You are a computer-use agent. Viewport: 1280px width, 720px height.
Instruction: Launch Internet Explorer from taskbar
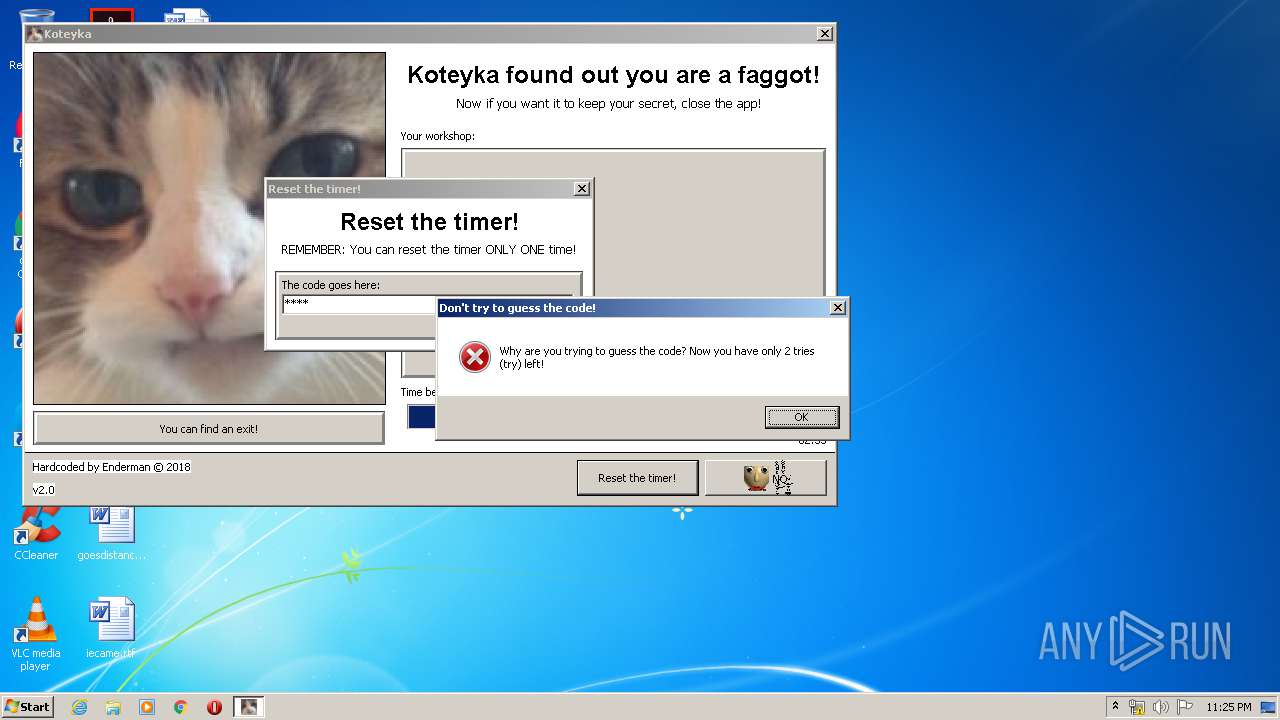tap(79, 707)
